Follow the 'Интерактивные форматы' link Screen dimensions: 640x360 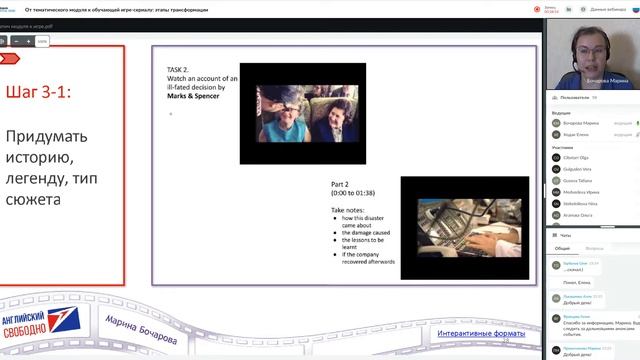click(481, 333)
